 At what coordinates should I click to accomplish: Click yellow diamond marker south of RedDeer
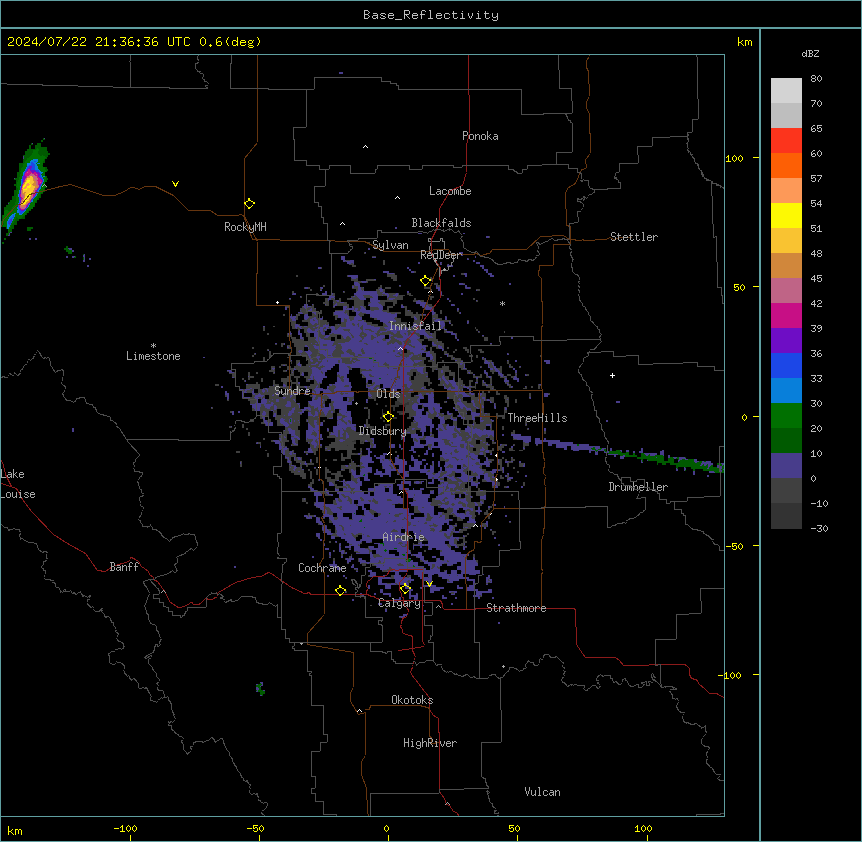(x=426, y=281)
